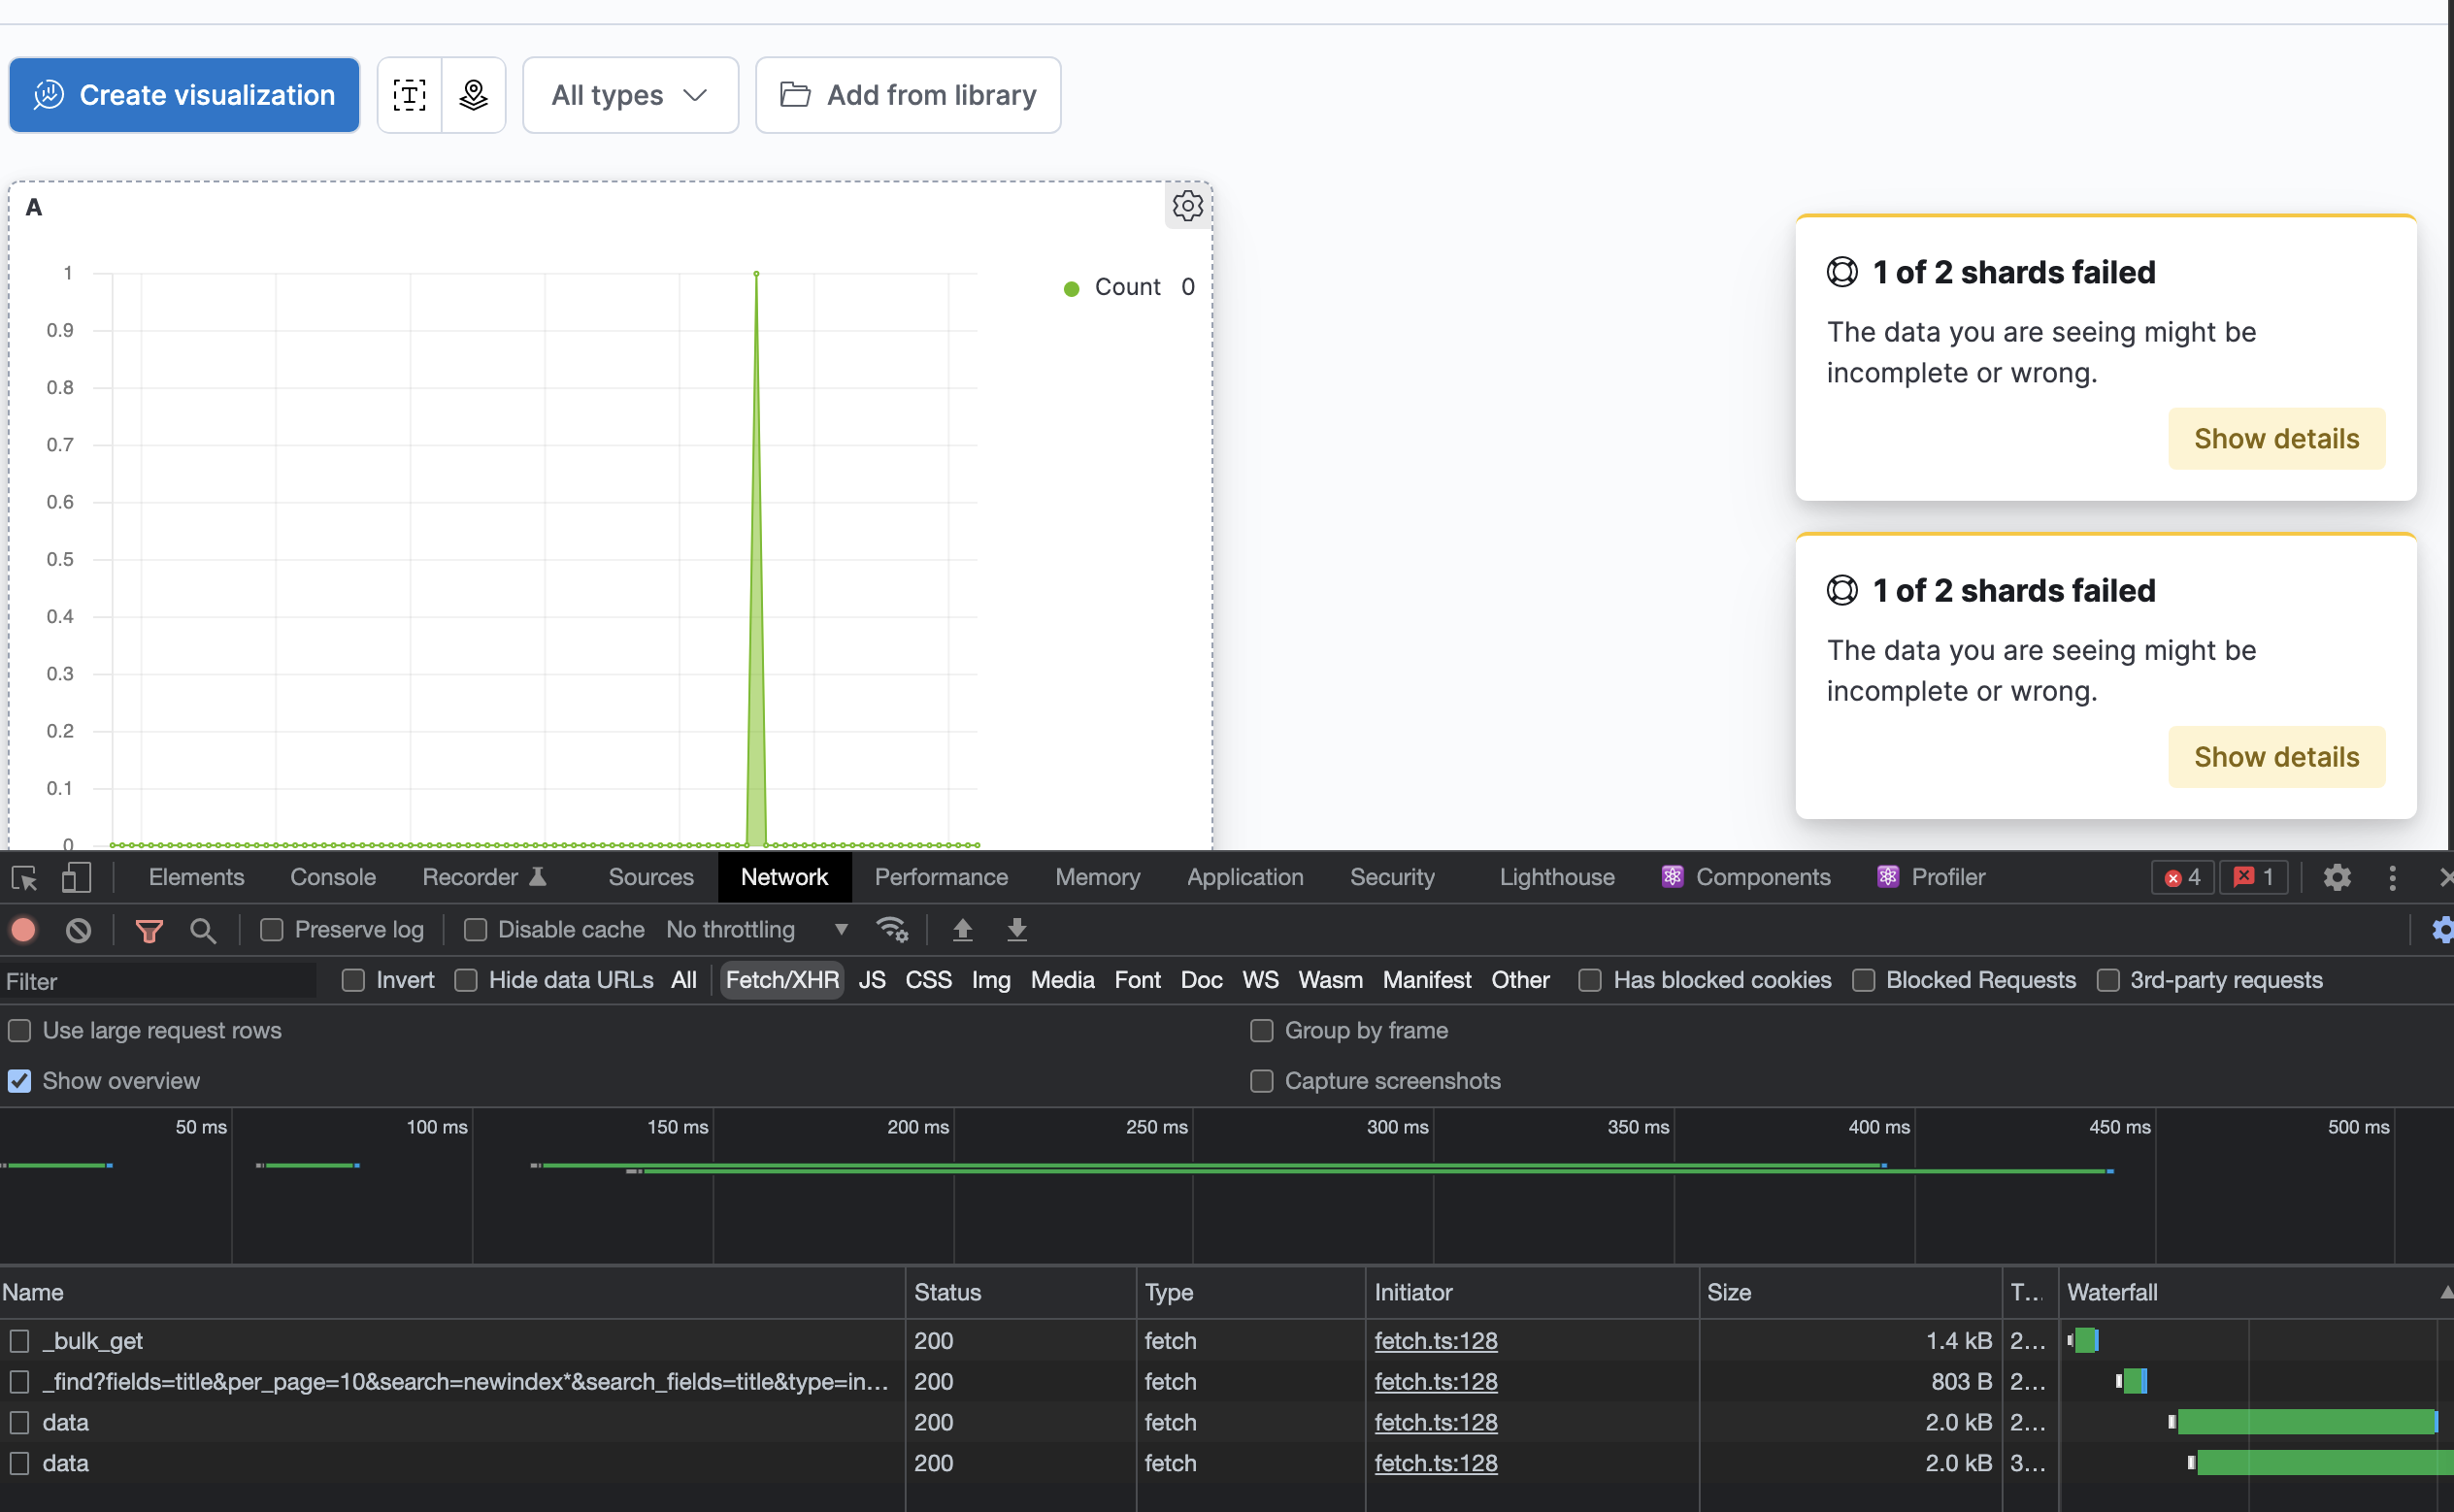Viewport: 2454px width, 1512px height.
Task: Click the text panel icon button
Action: click(x=409, y=95)
